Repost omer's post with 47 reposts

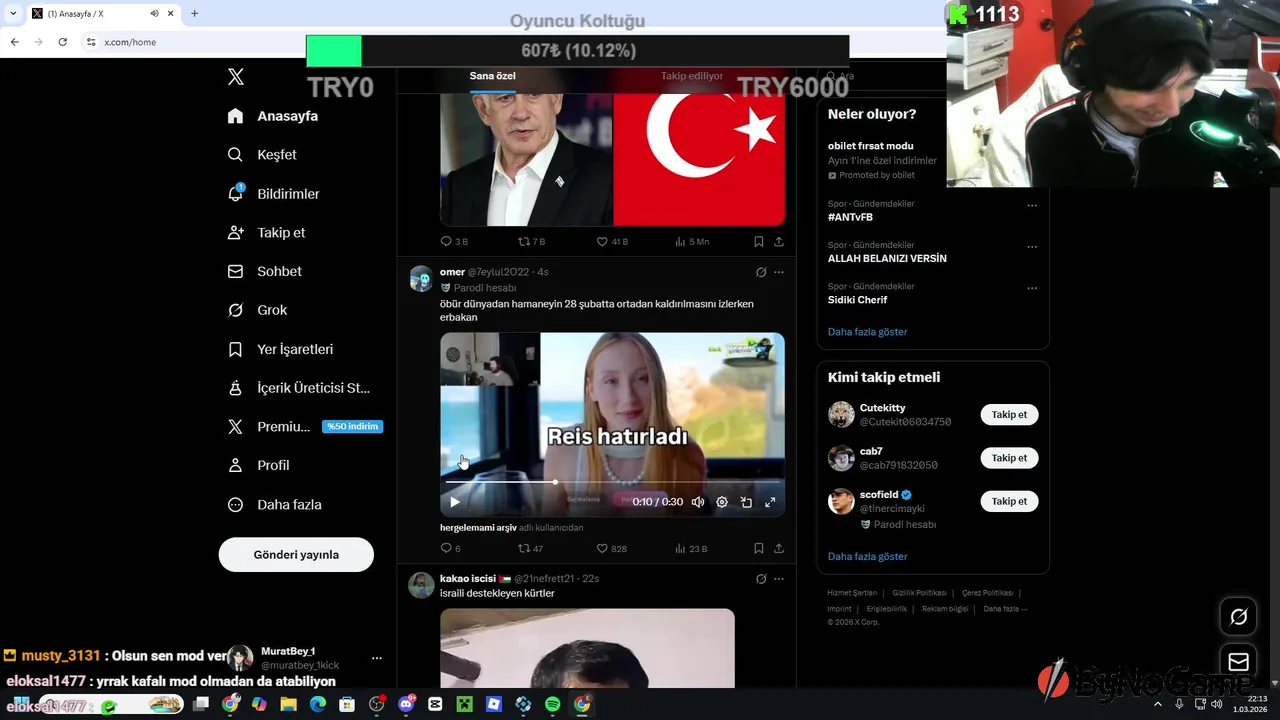coord(530,548)
